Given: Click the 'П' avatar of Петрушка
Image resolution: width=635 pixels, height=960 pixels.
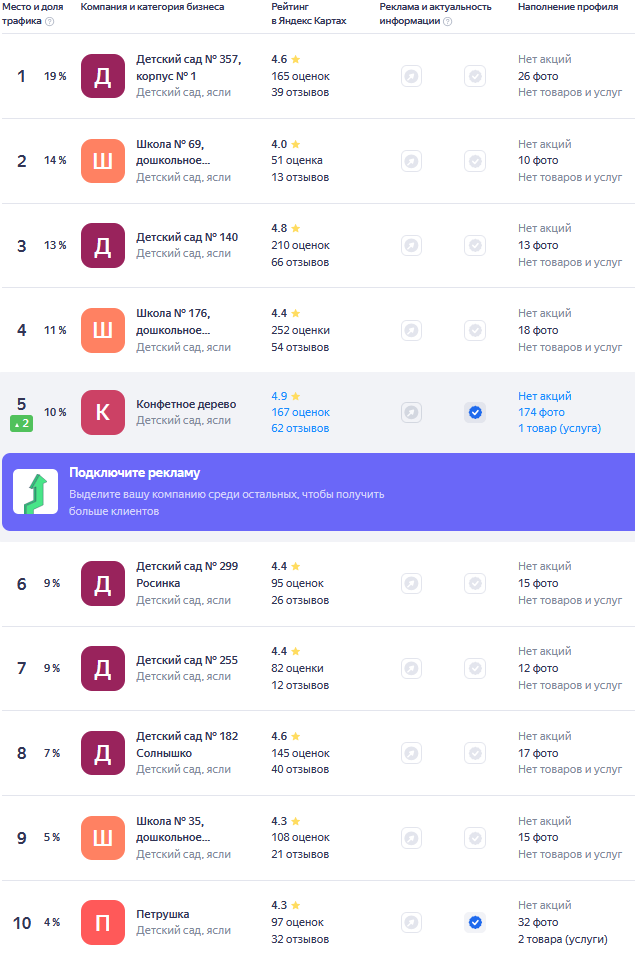Looking at the screenshot, I should pos(102,922).
